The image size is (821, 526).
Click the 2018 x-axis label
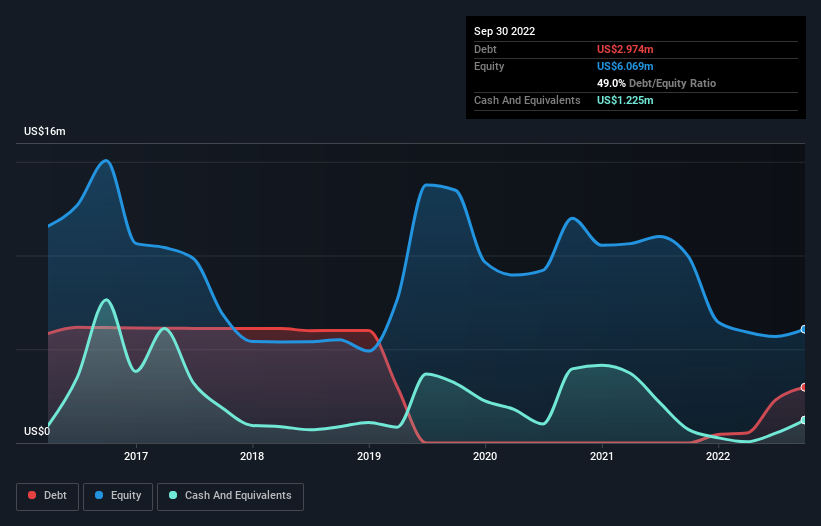pyautogui.click(x=252, y=456)
